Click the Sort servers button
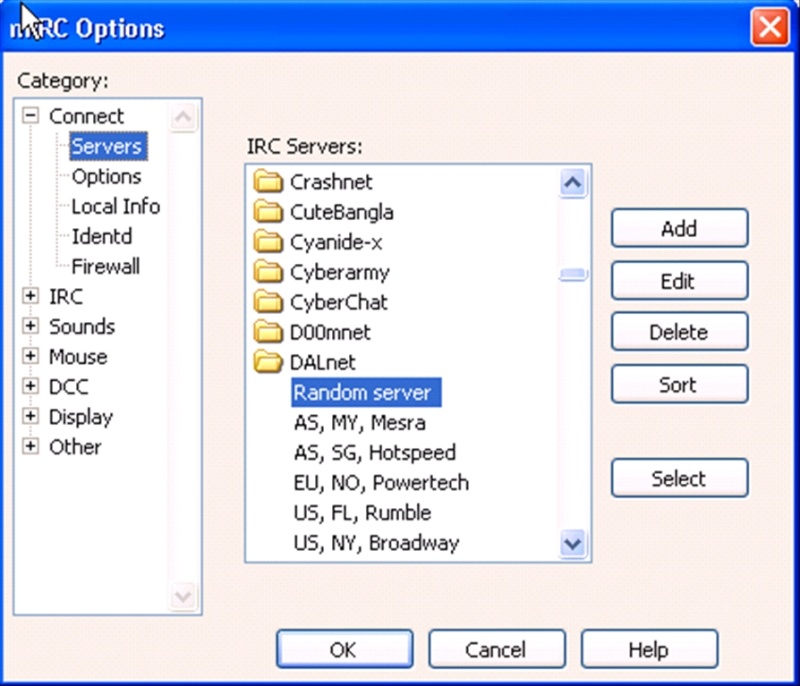This screenshot has height=686, width=800. (680, 384)
